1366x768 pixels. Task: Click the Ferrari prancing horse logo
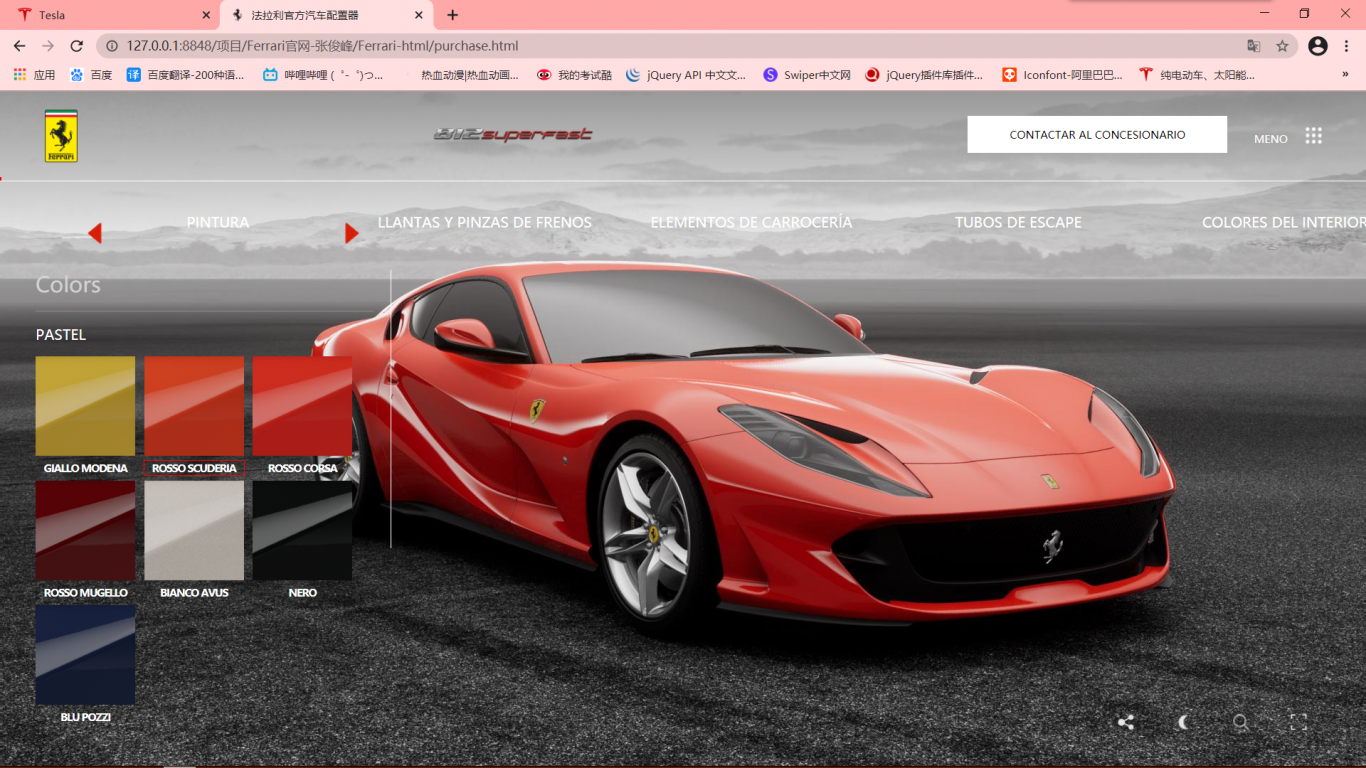click(61, 136)
